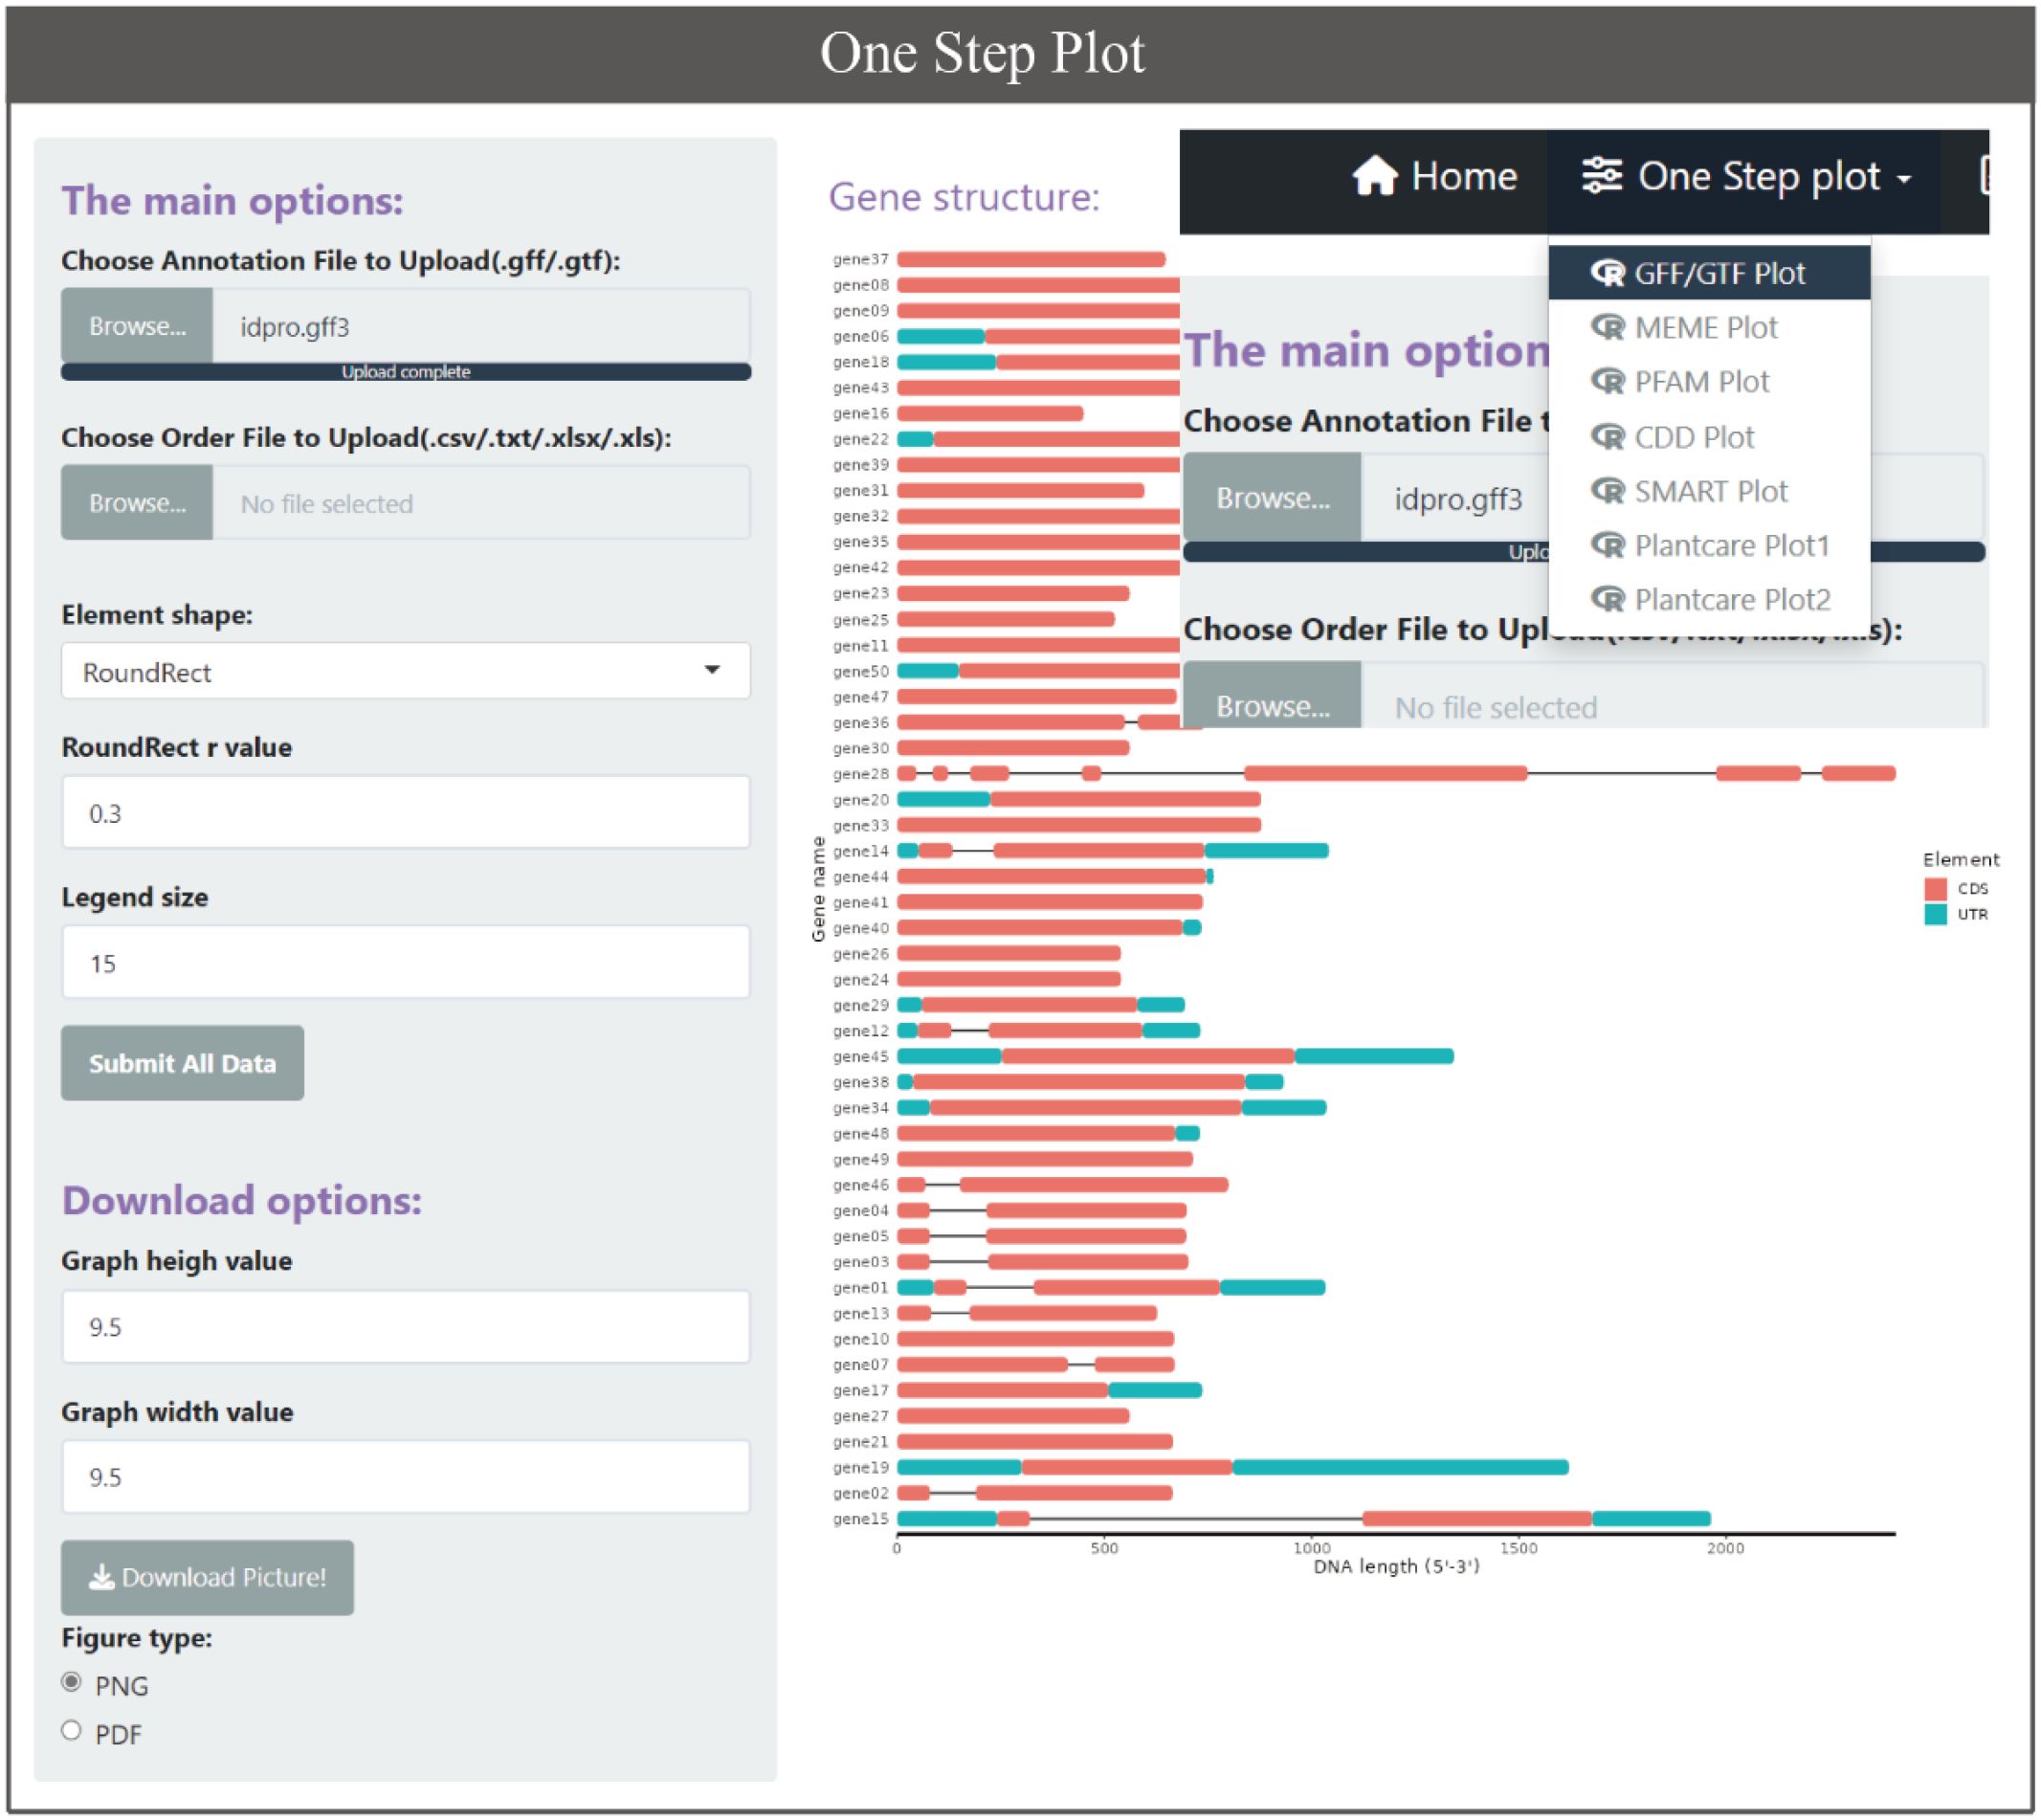The width and height of the screenshot is (2041, 1820).
Task: Browse for annotation file in left panel
Action: pos(137,326)
